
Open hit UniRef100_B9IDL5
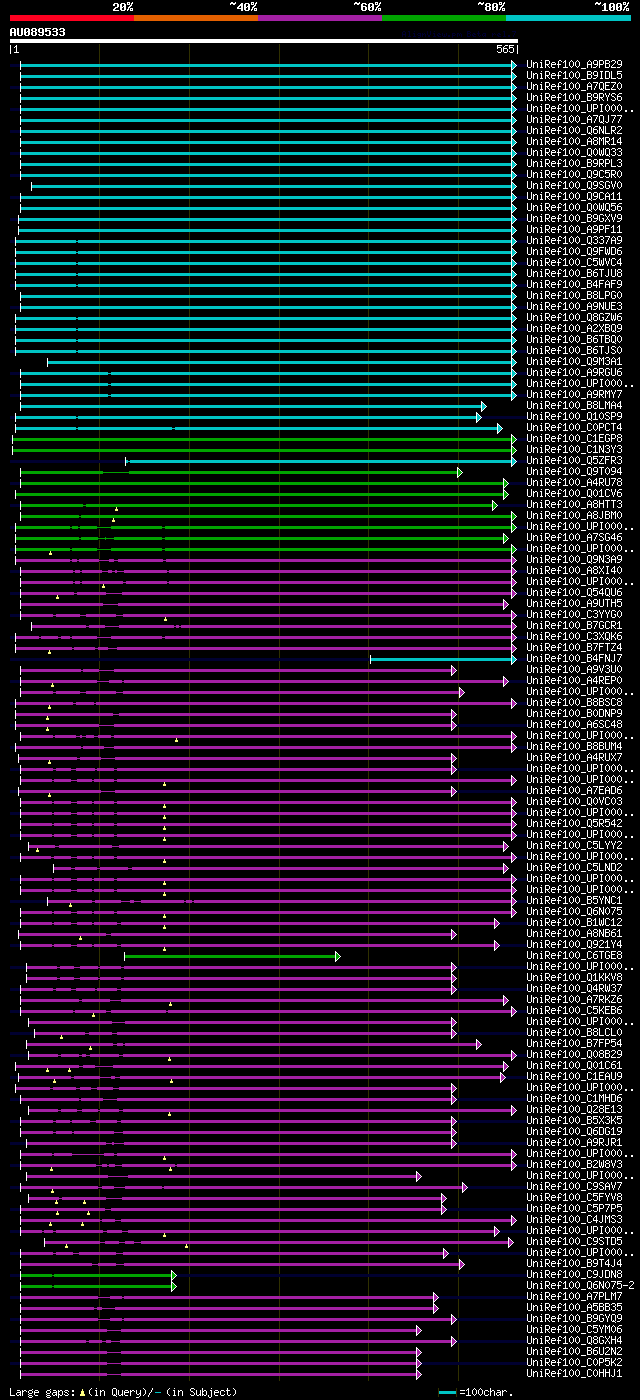(574, 75)
